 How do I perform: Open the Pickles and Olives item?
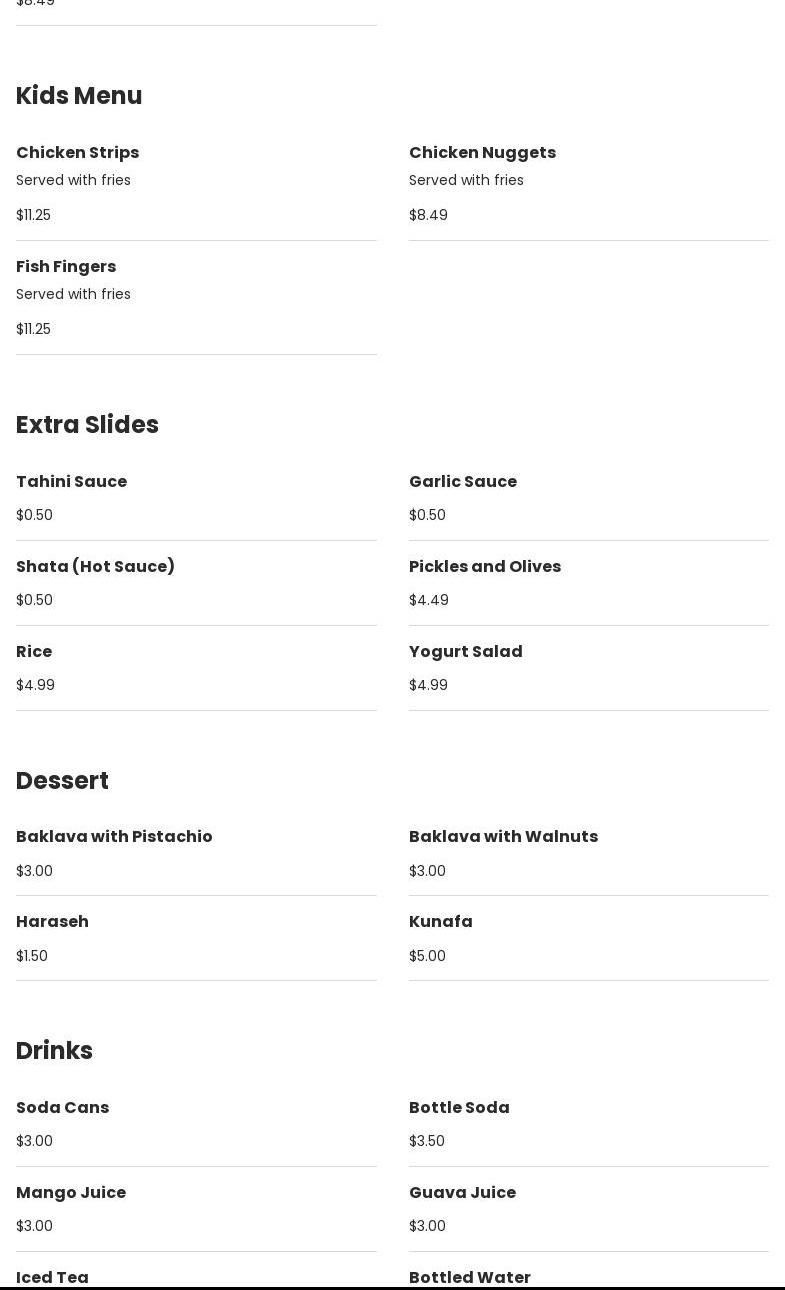(x=485, y=567)
